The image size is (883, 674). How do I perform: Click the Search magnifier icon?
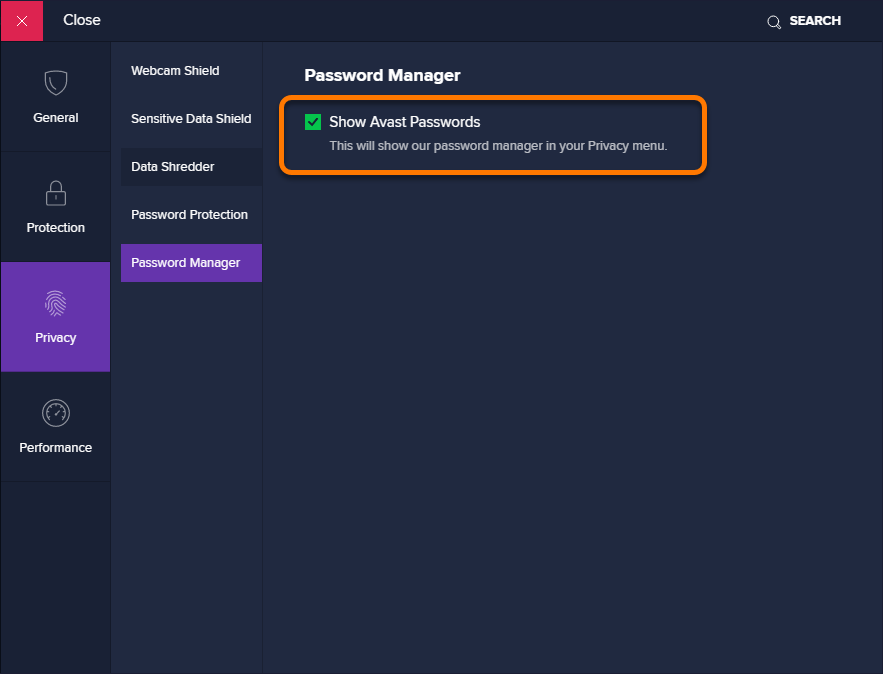tap(773, 20)
